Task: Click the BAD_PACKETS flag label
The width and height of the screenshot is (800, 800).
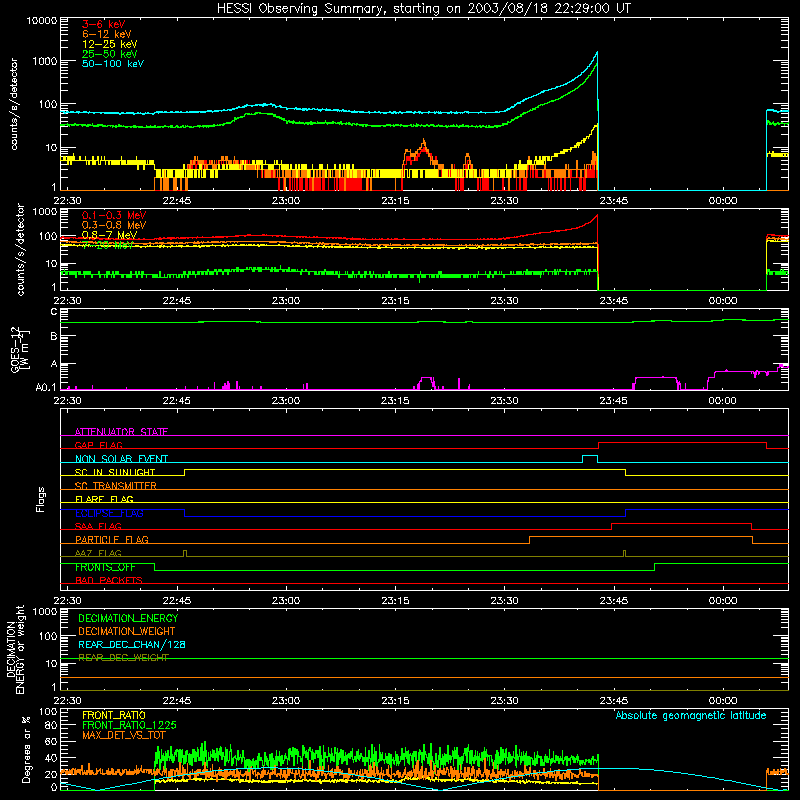Action: 109,580
